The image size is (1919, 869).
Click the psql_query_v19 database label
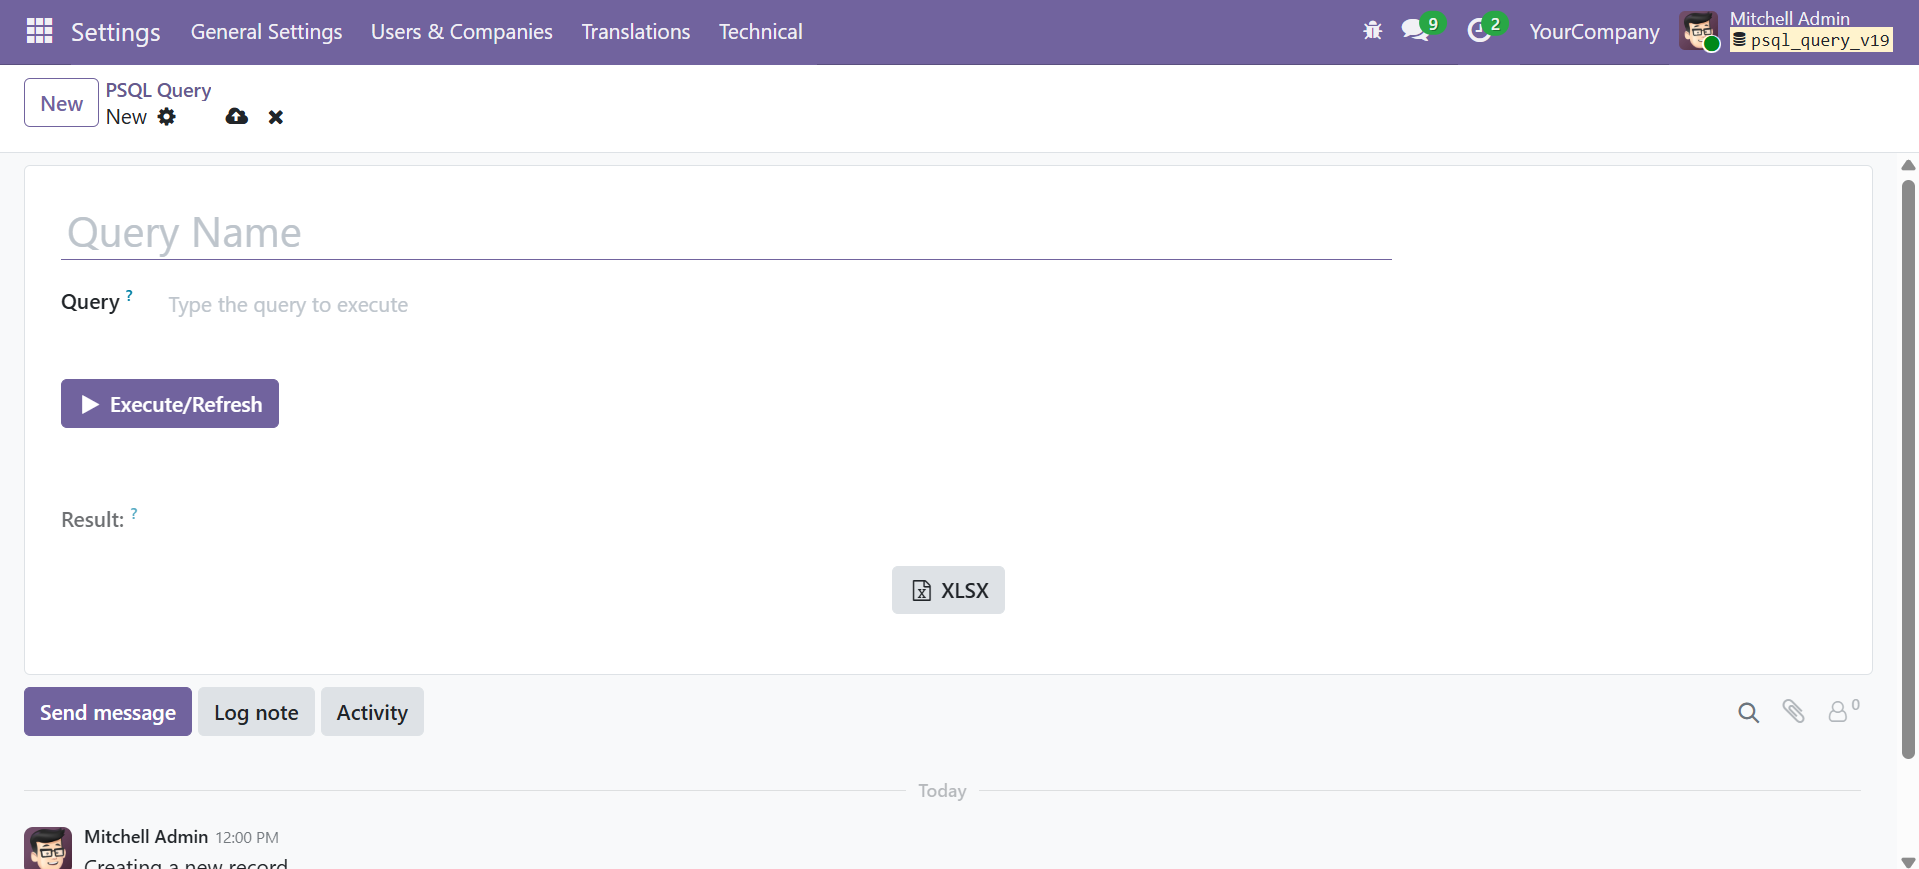[1812, 40]
